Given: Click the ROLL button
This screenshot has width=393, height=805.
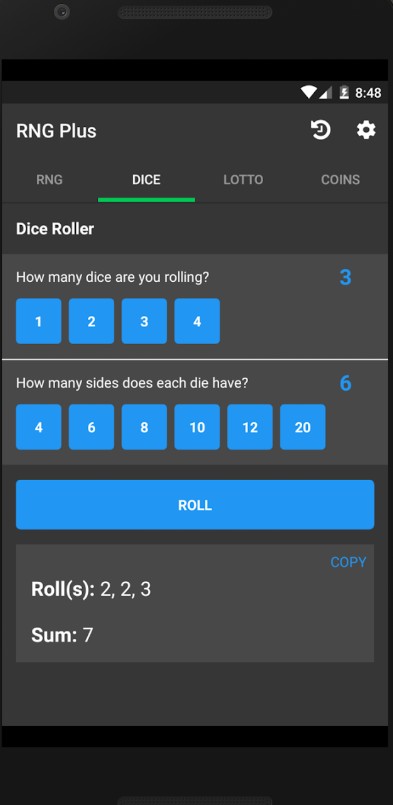Looking at the screenshot, I should pyautogui.click(x=195, y=505).
